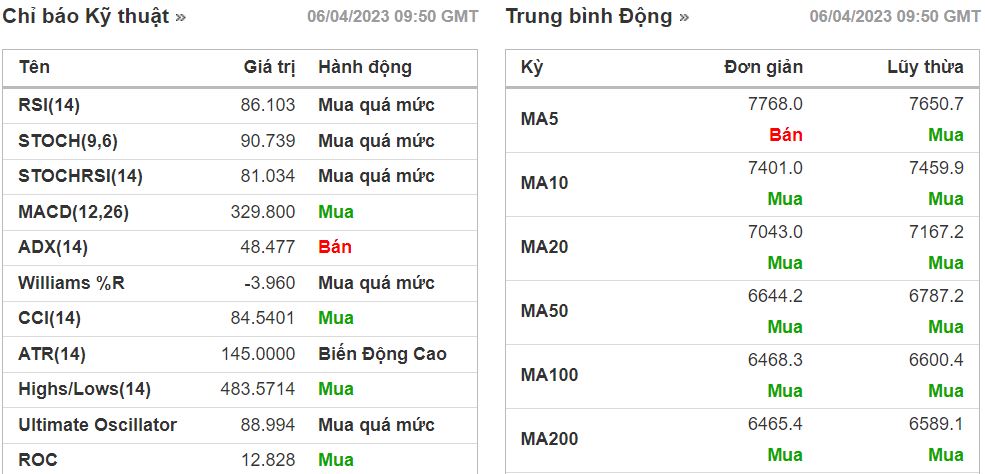Click the Biến Động Cao action text

click(382, 353)
